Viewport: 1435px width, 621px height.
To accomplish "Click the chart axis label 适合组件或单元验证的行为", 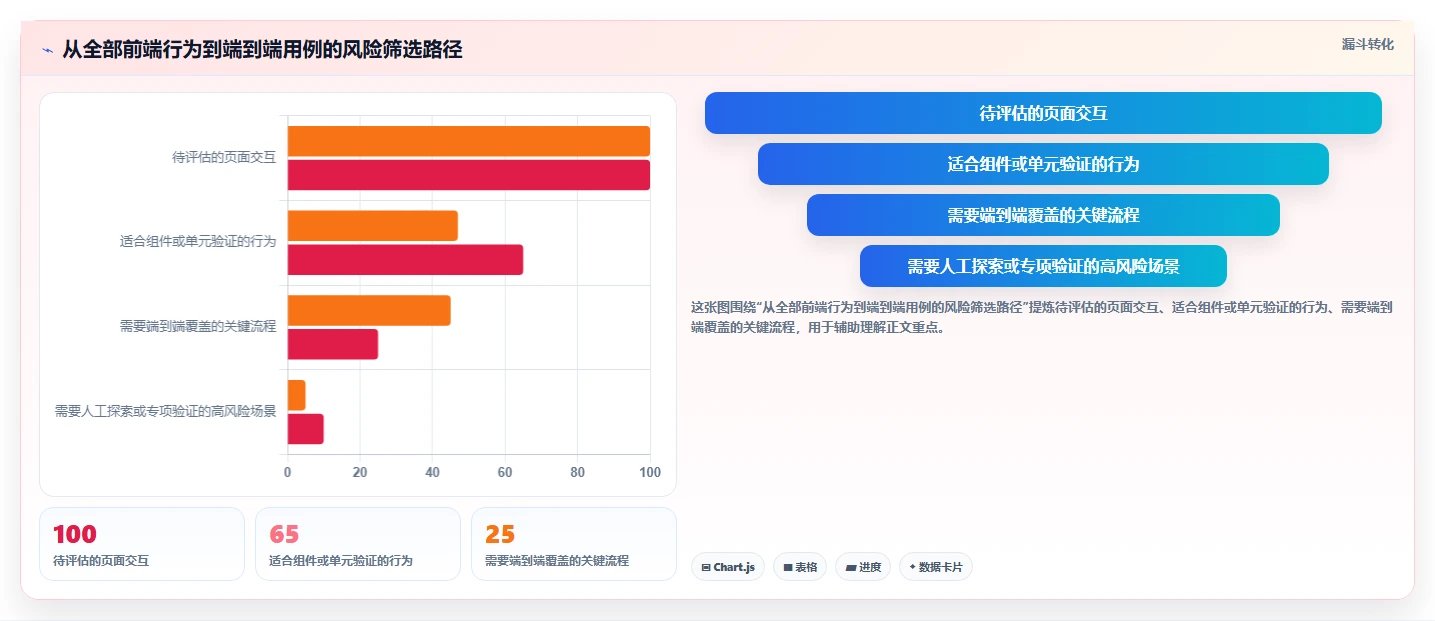I will pos(198,241).
